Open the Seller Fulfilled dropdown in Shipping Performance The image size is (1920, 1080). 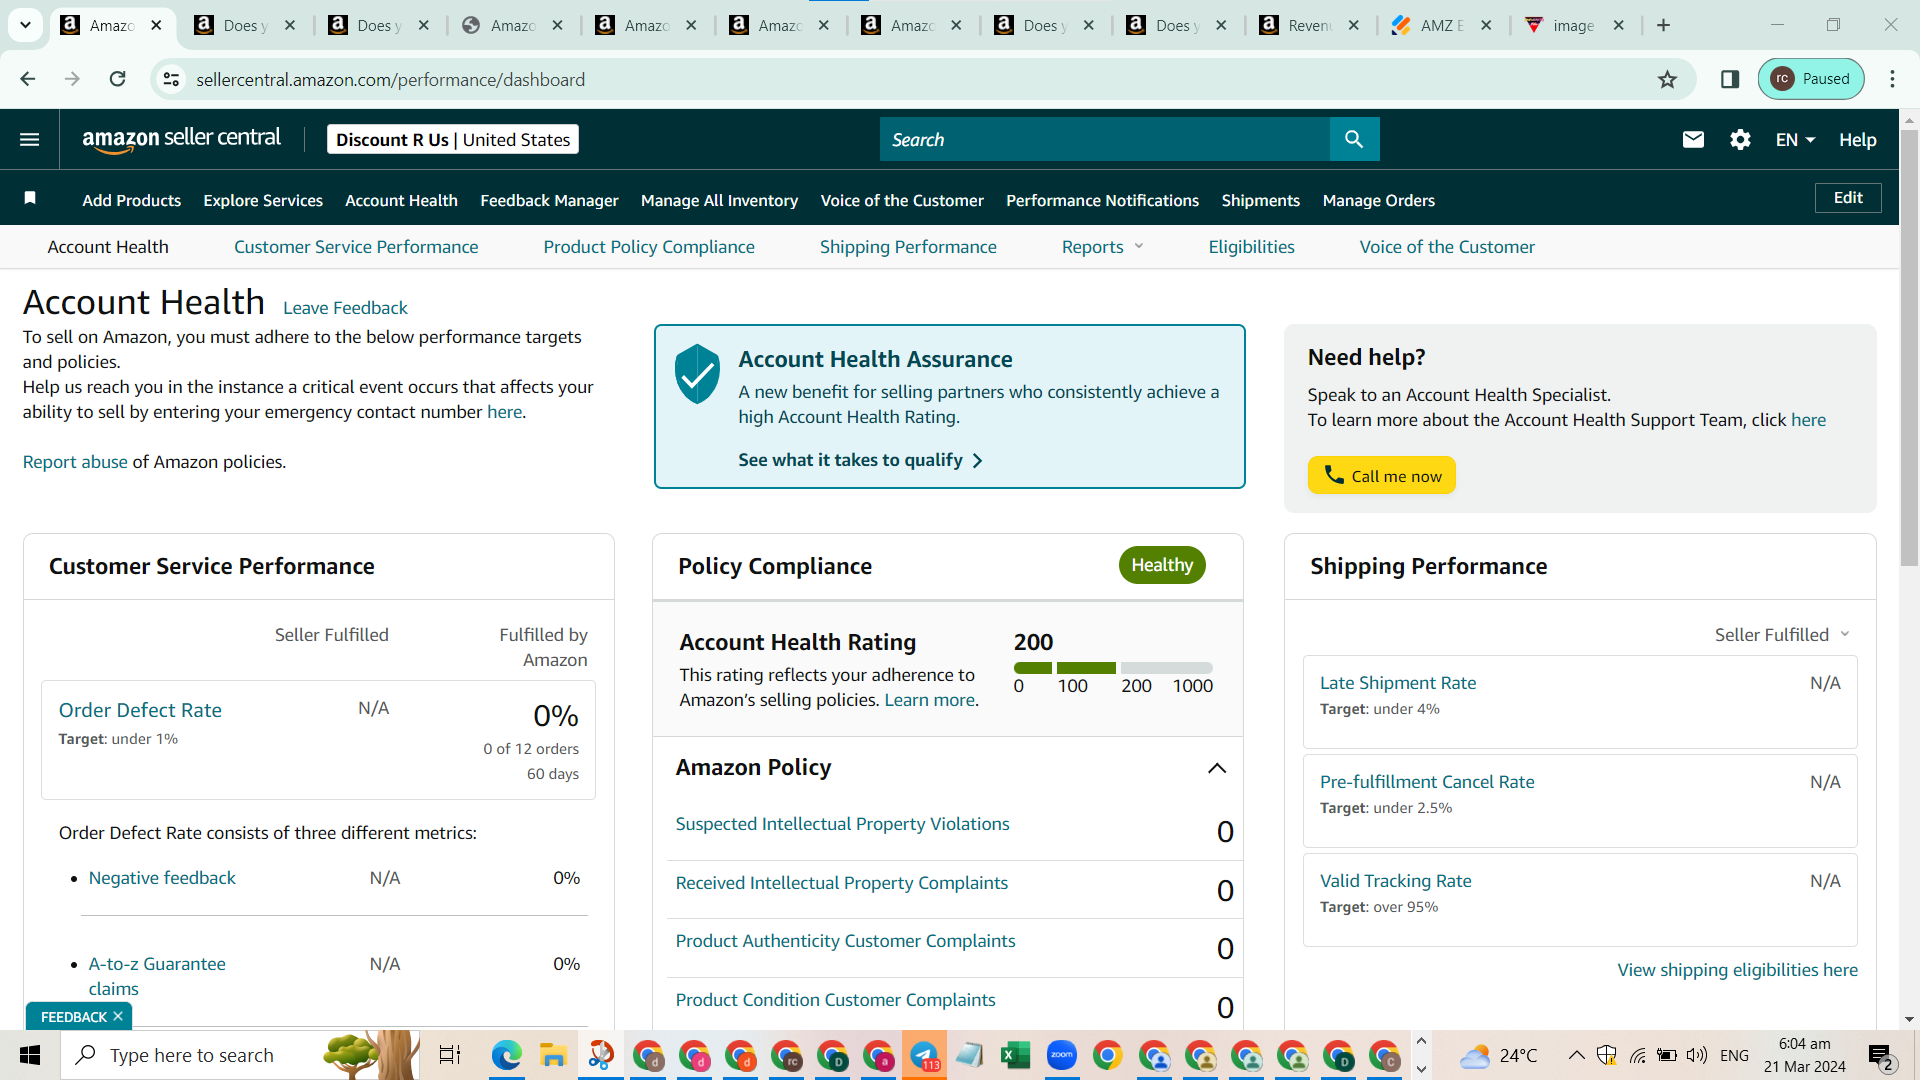pyautogui.click(x=1782, y=635)
